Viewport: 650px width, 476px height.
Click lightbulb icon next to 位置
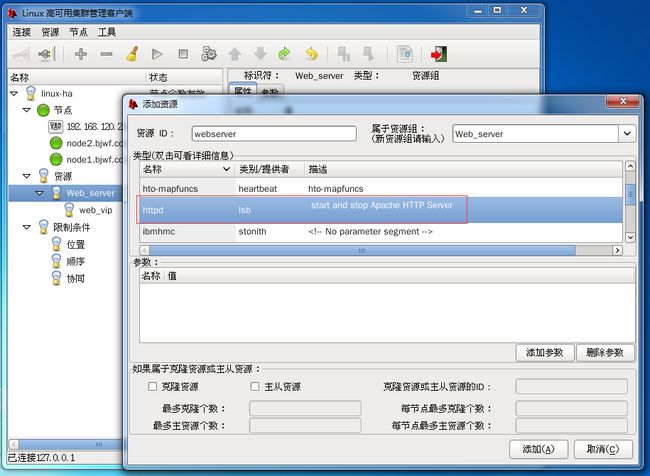point(56,244)
